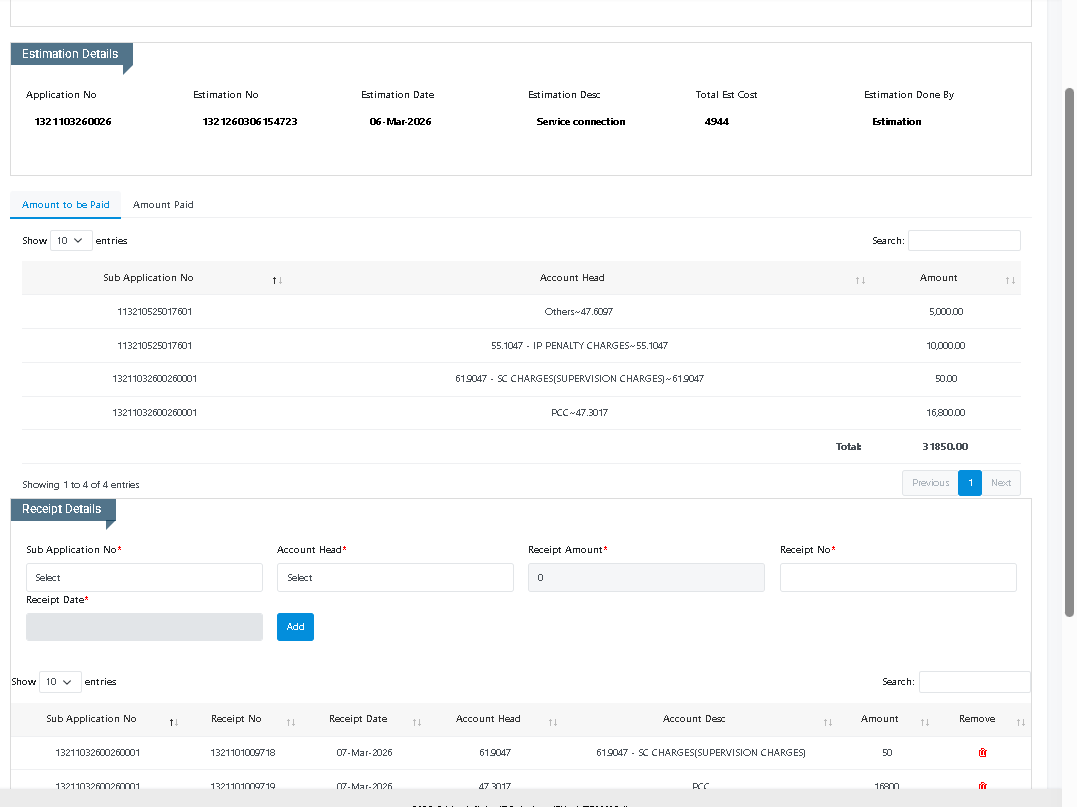
Task: Focus the Search box above amounts table
Action: 964,241
